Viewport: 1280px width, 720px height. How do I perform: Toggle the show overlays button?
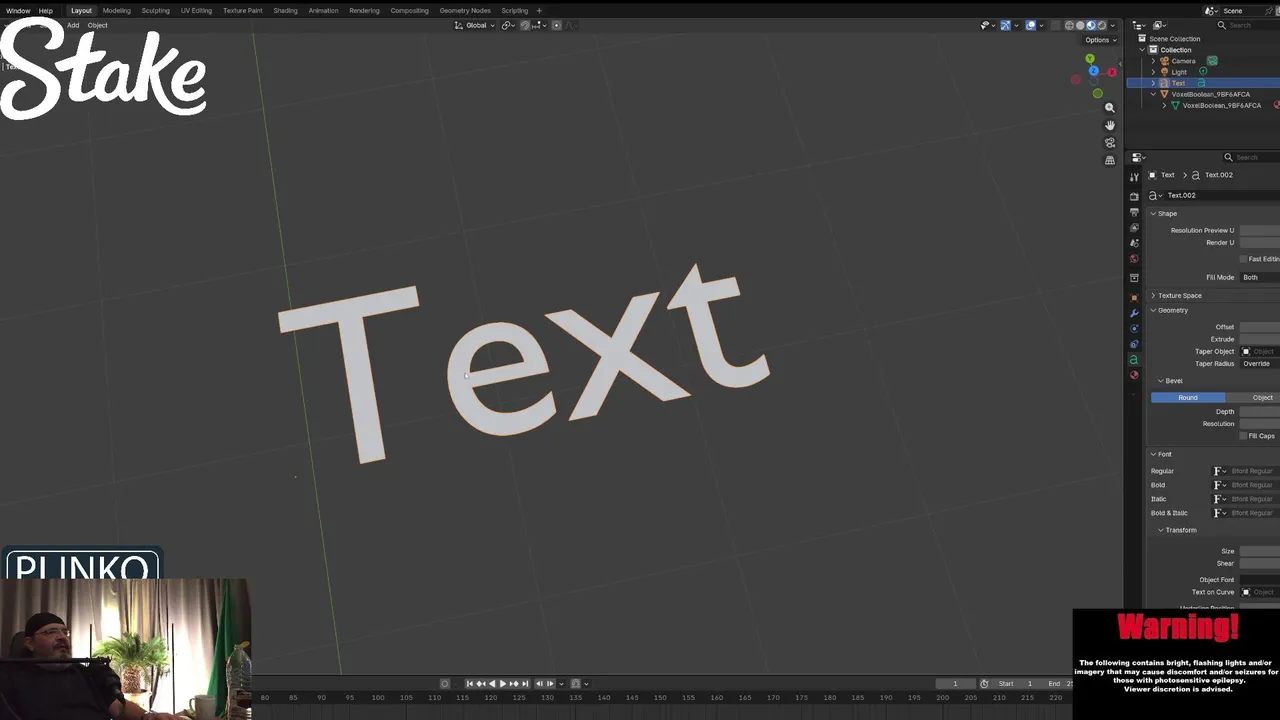(1030, 25)
